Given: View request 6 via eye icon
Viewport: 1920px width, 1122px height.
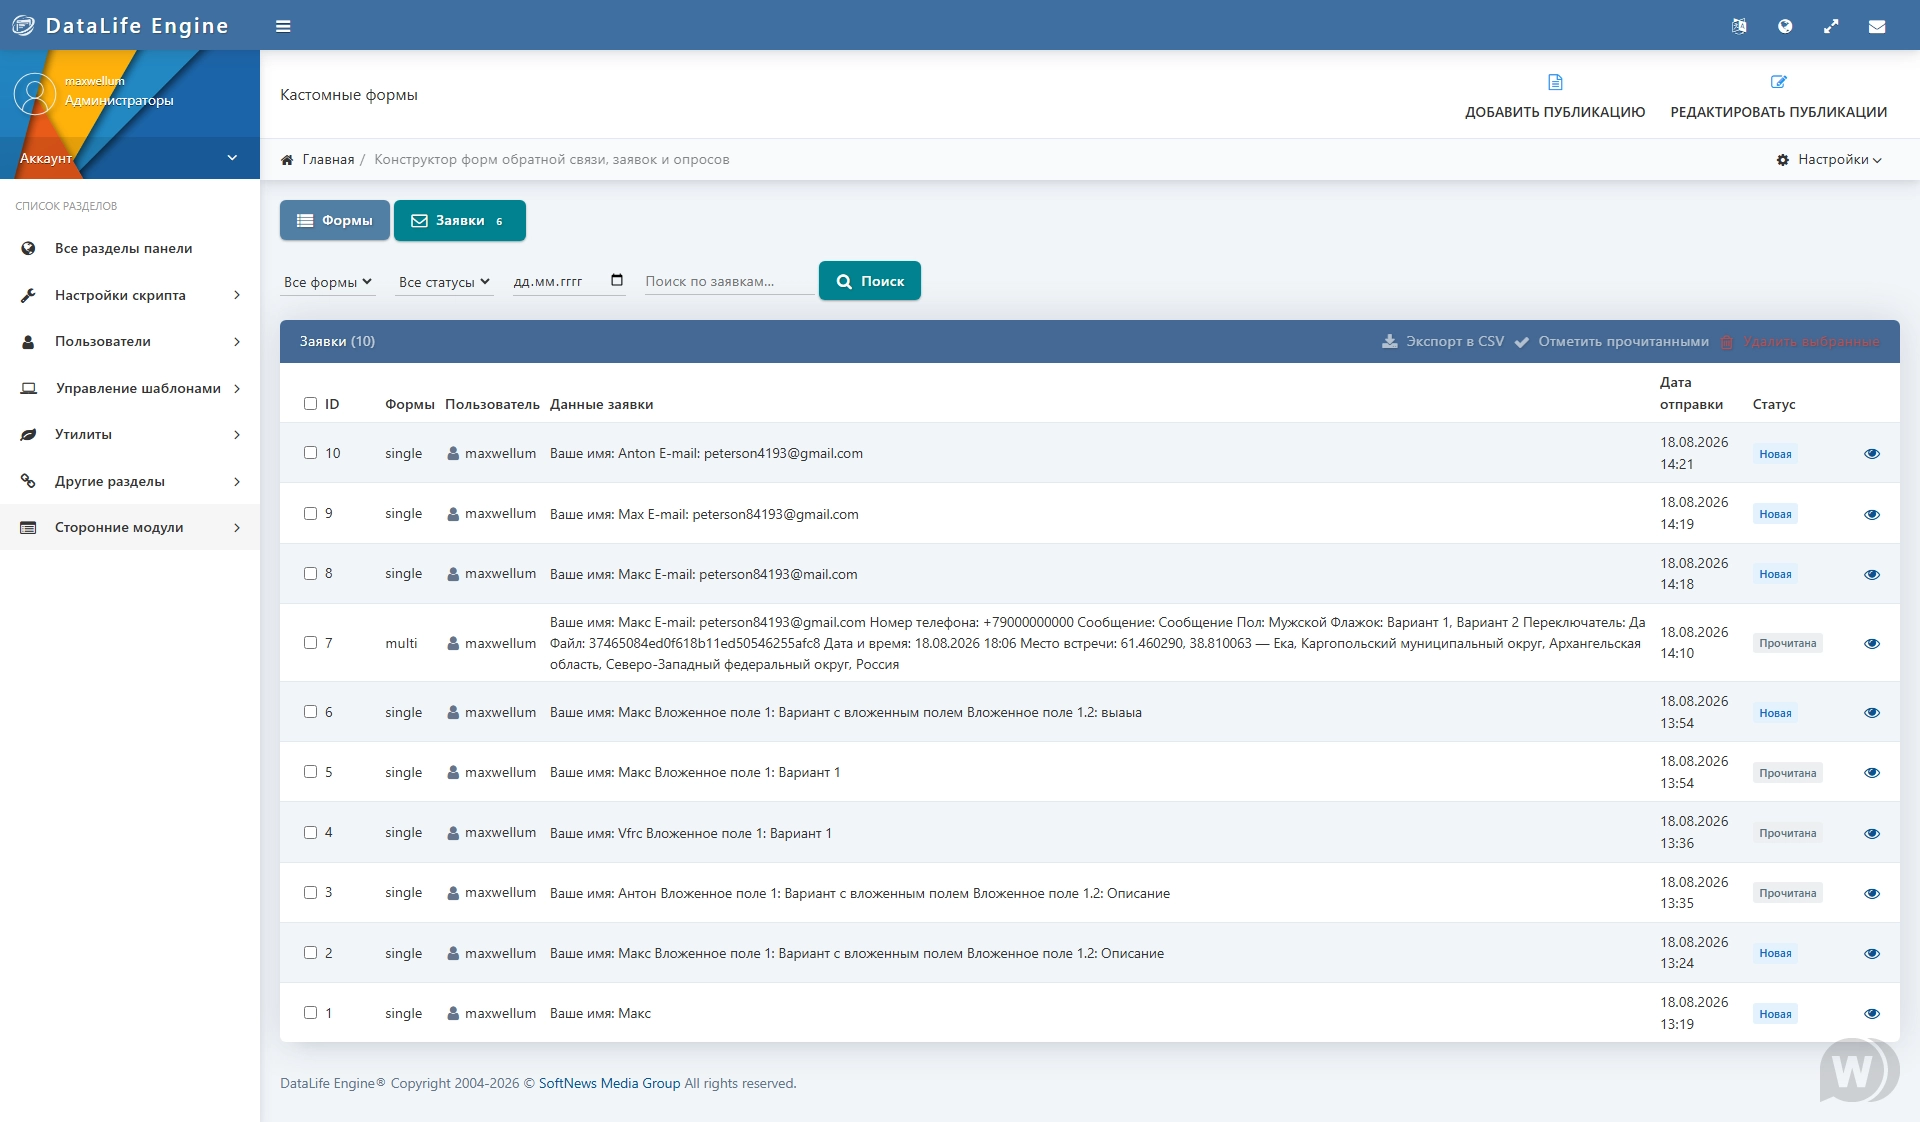Looking at the screenshot, I should (x=1872, y=713).
